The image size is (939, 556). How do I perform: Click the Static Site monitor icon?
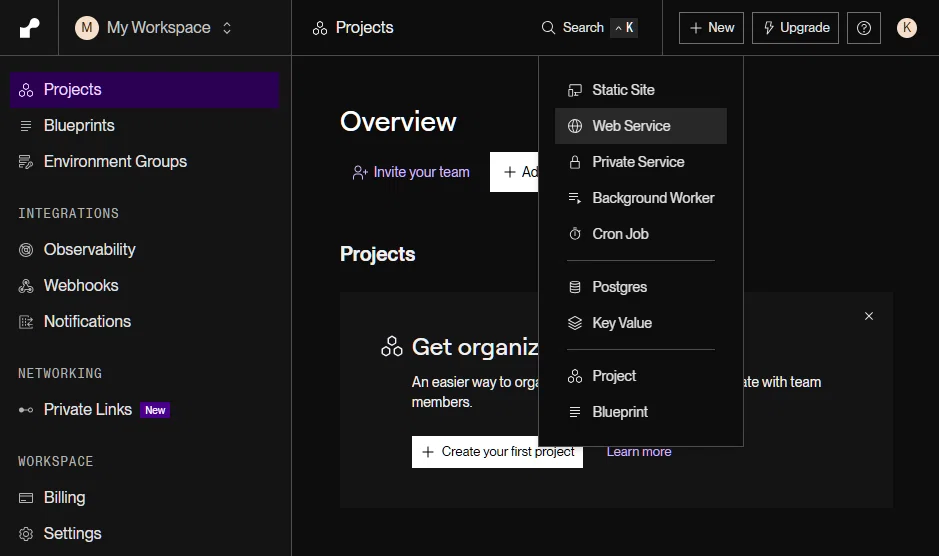coord(575,90)
